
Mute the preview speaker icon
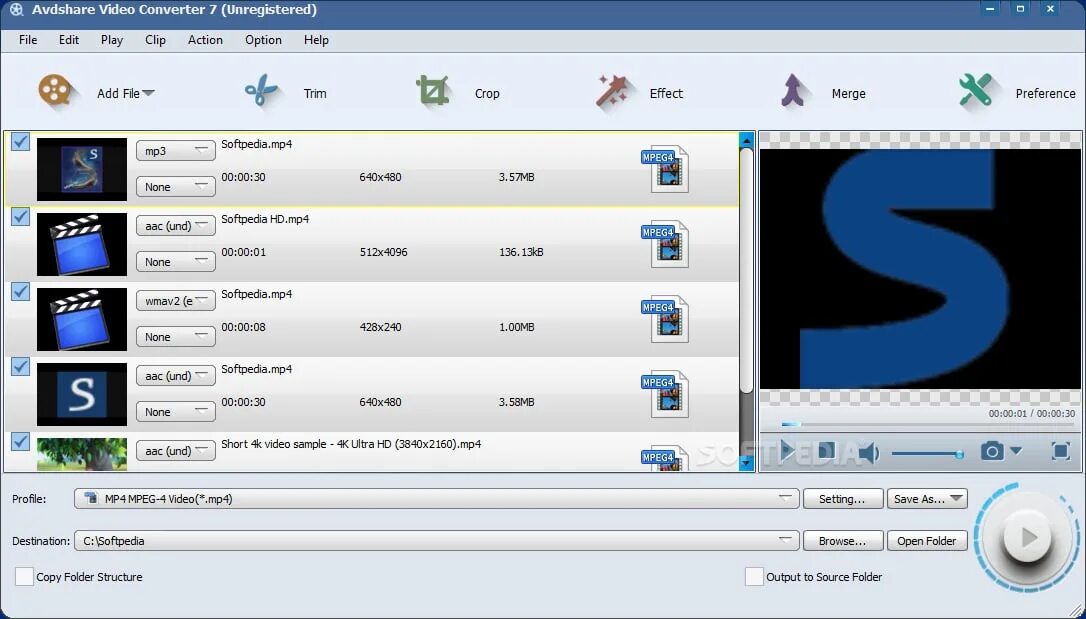click(869, 453)
